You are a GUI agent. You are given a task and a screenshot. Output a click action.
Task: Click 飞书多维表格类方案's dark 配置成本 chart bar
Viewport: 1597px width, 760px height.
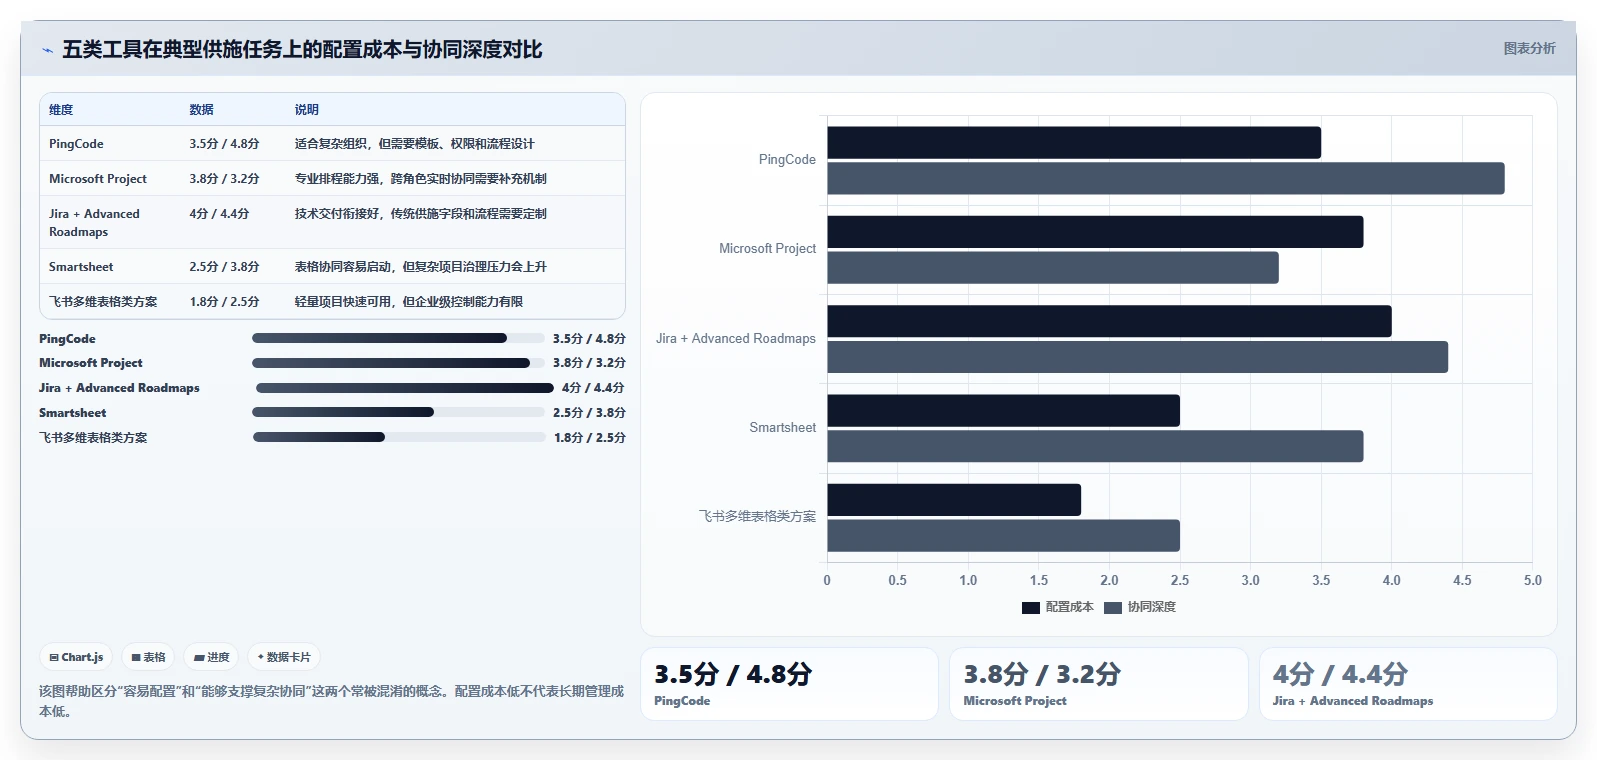[x=954, y=500]
